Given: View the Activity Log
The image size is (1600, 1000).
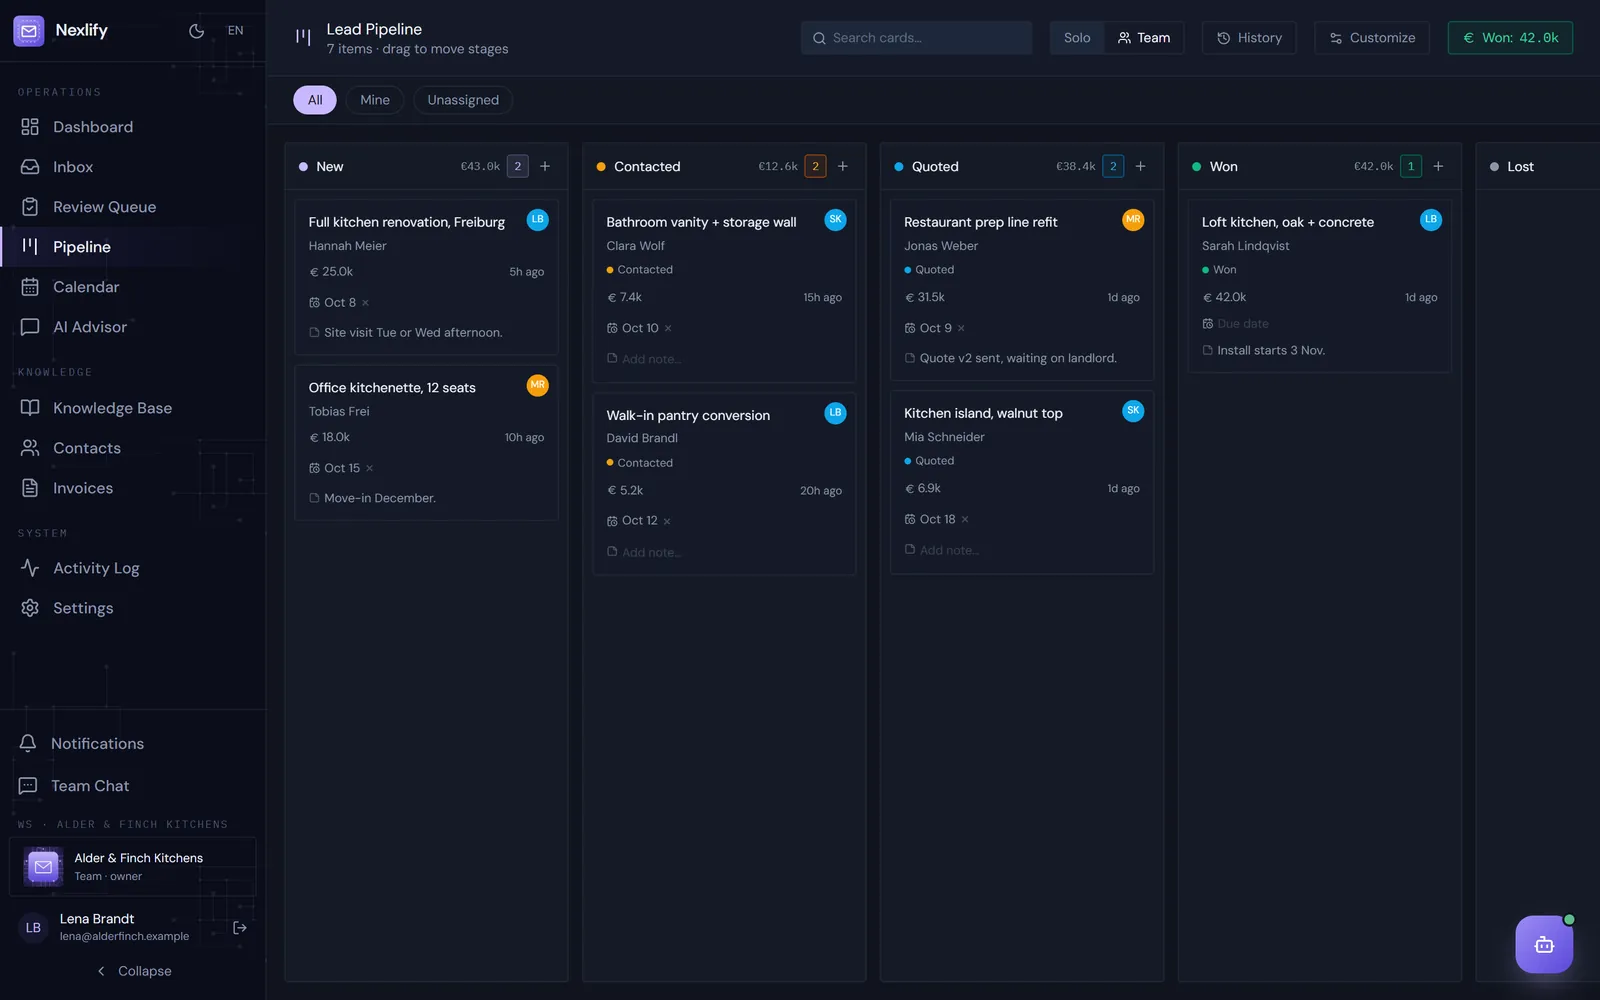Looking at the screenshot, I should tap(133, 568).
